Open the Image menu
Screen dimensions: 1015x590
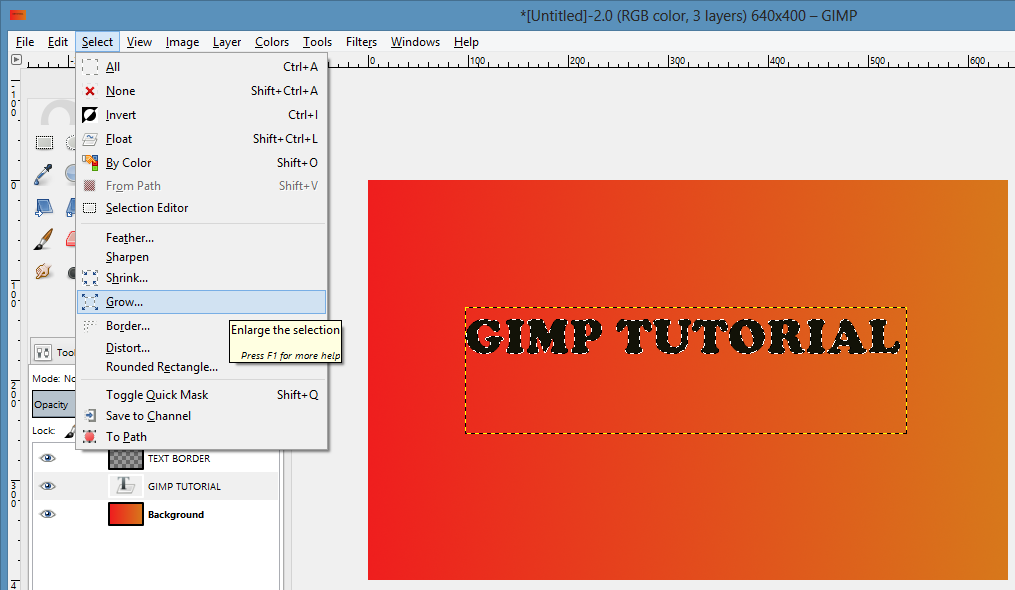coord(182,41)
